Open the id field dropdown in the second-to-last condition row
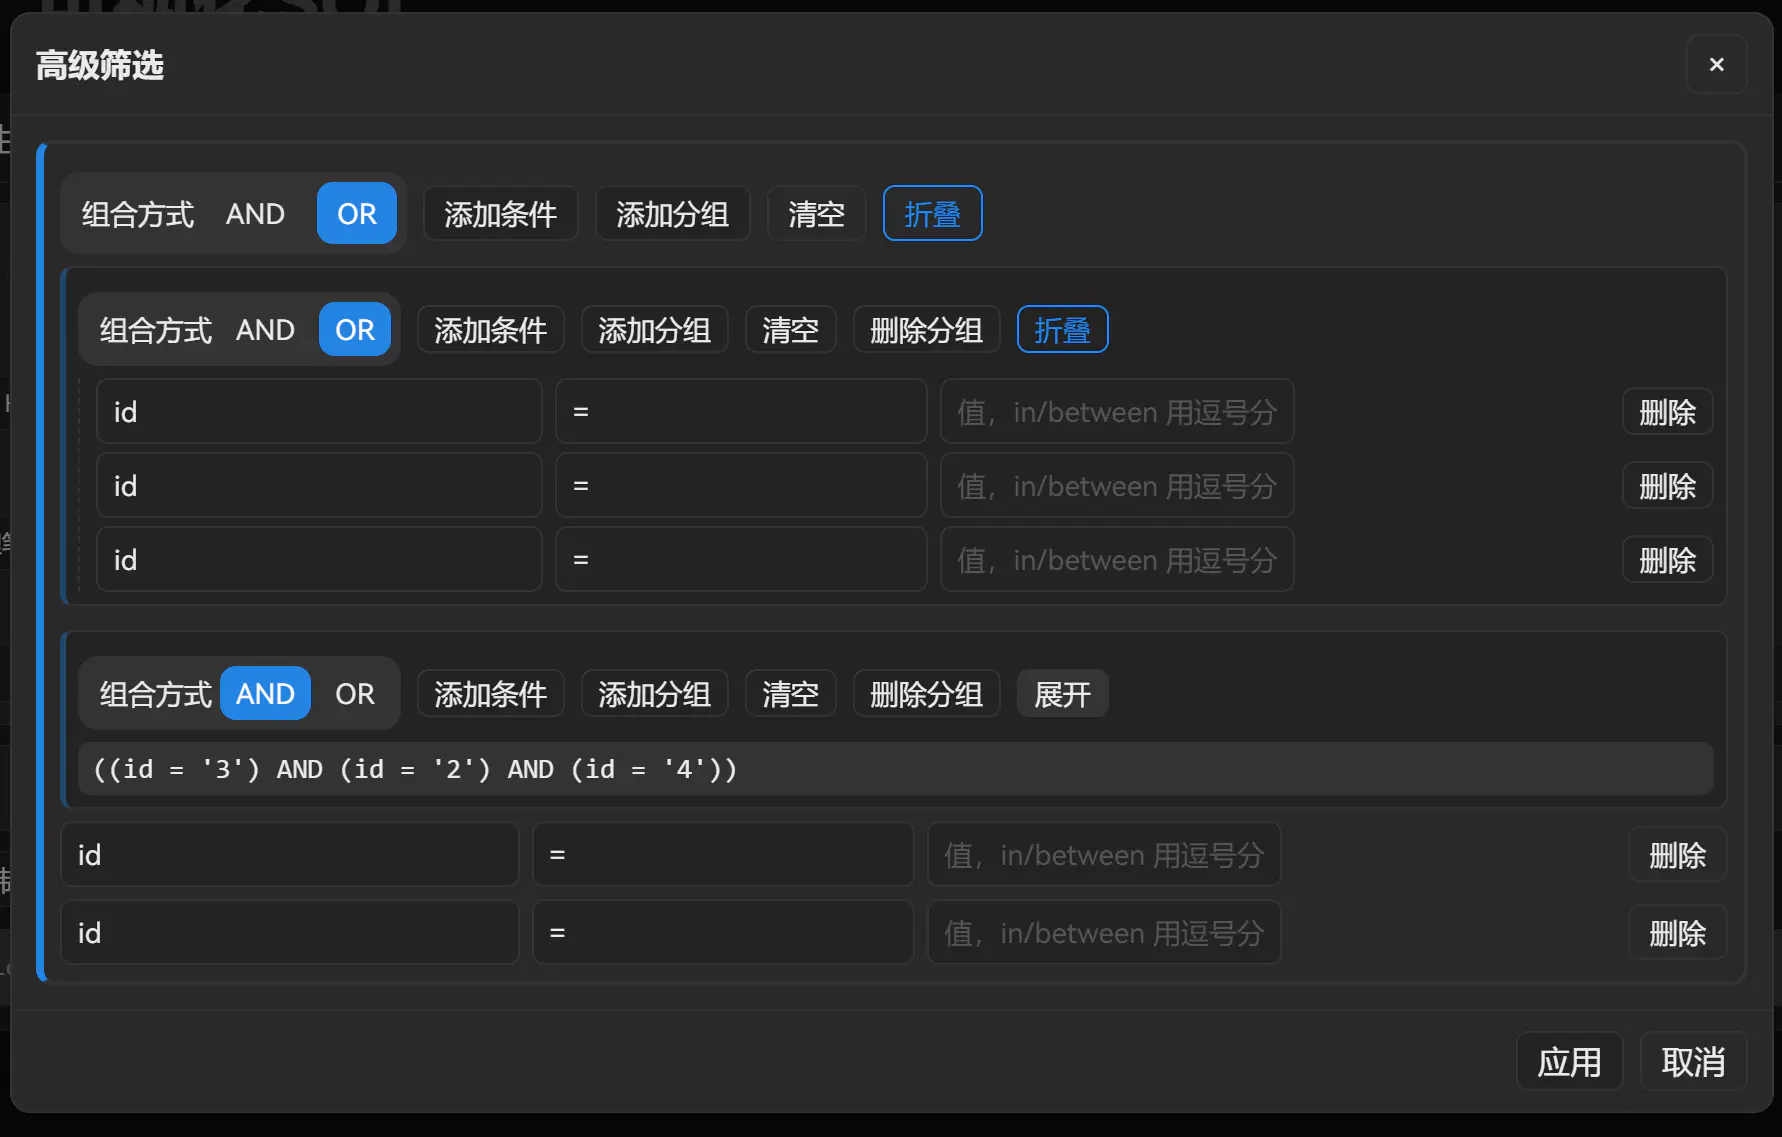Image resolution: width=1782 pixels, height=1137 pixels. [290, 854]
